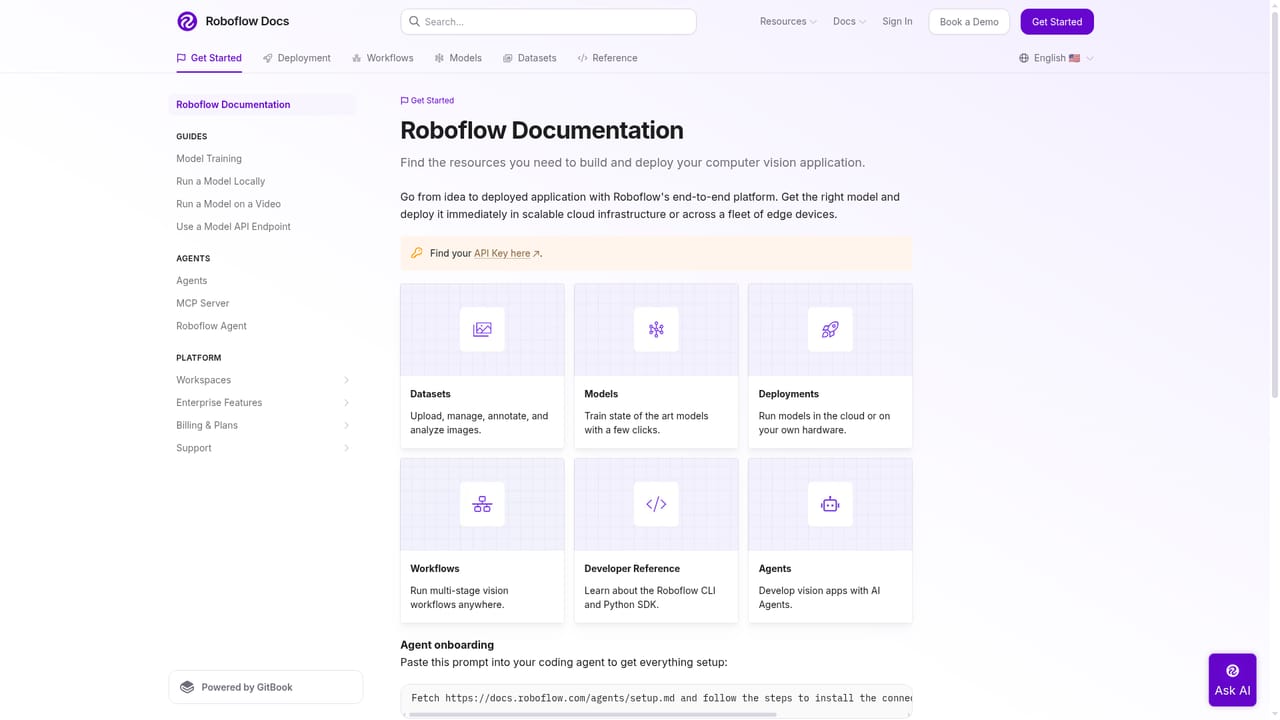Click the Get Started breadcrumb above title
Viewport: 1280px width, 720px height.
(x=427, y=100)
